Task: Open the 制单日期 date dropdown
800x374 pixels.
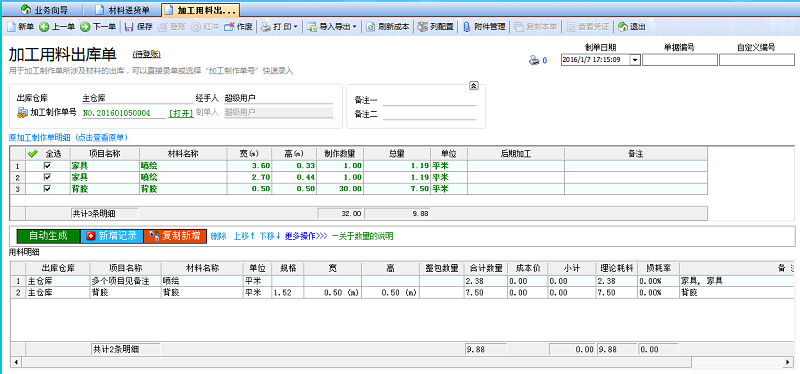Action: (635, 60)
